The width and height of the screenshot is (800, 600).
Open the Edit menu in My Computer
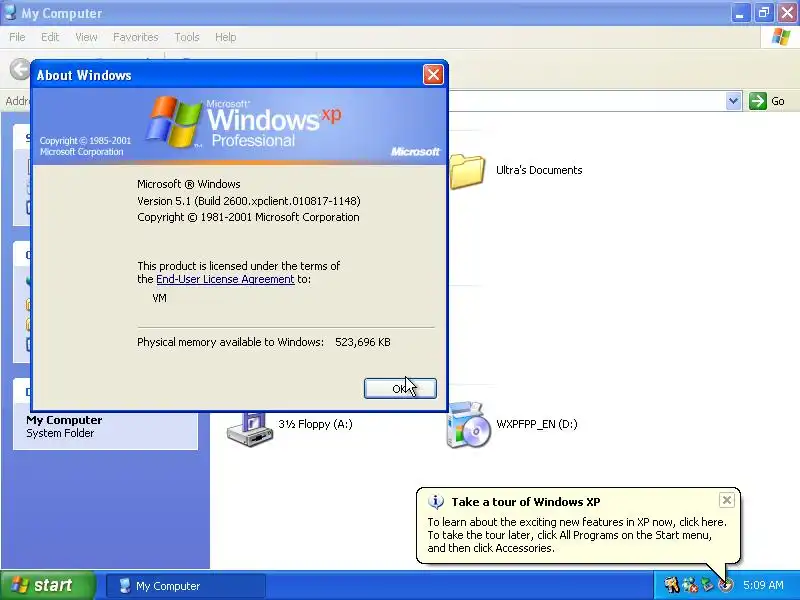pos(50,37)
